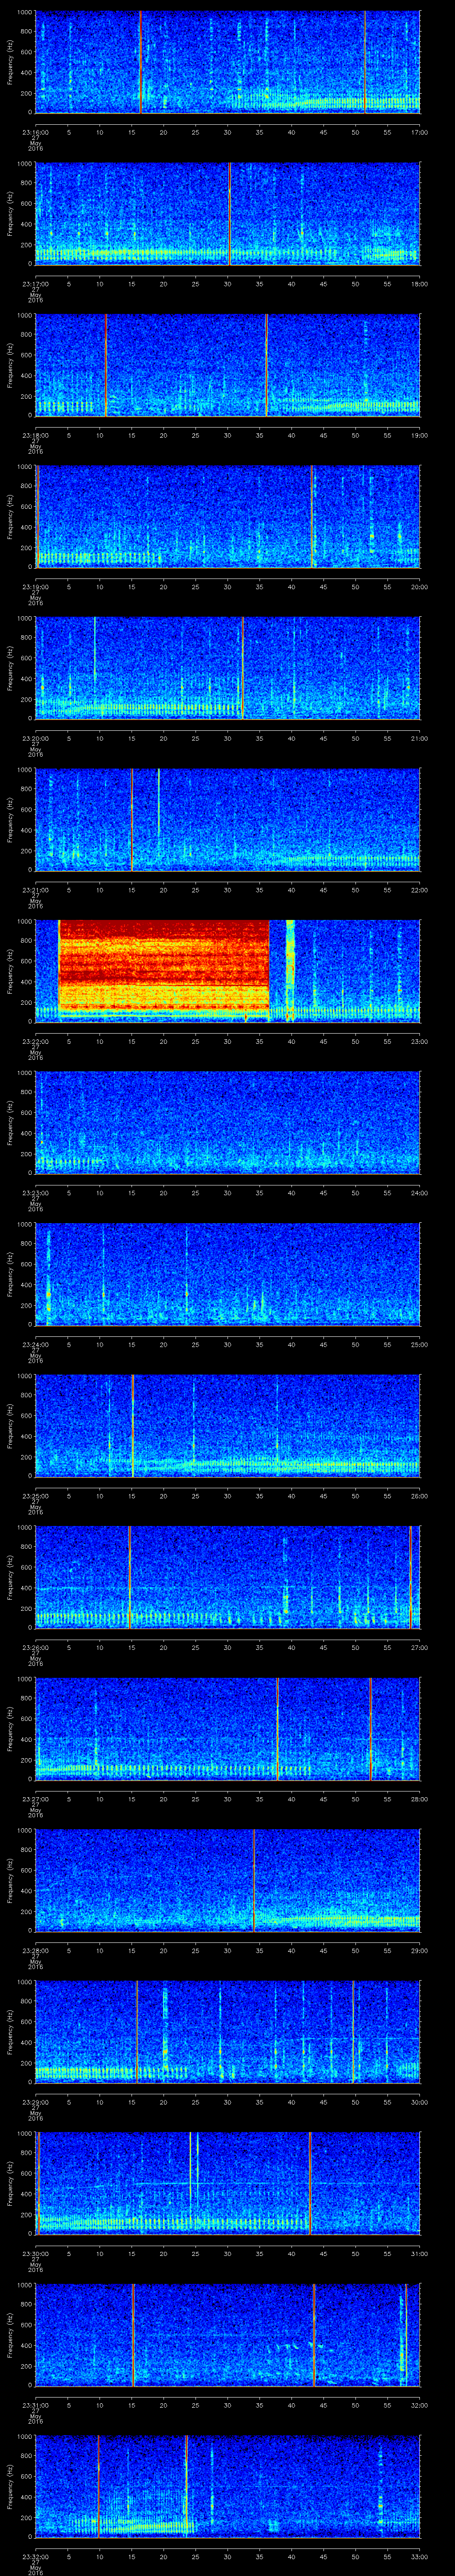Click the 23:20:00 start time label

[36, 738]
